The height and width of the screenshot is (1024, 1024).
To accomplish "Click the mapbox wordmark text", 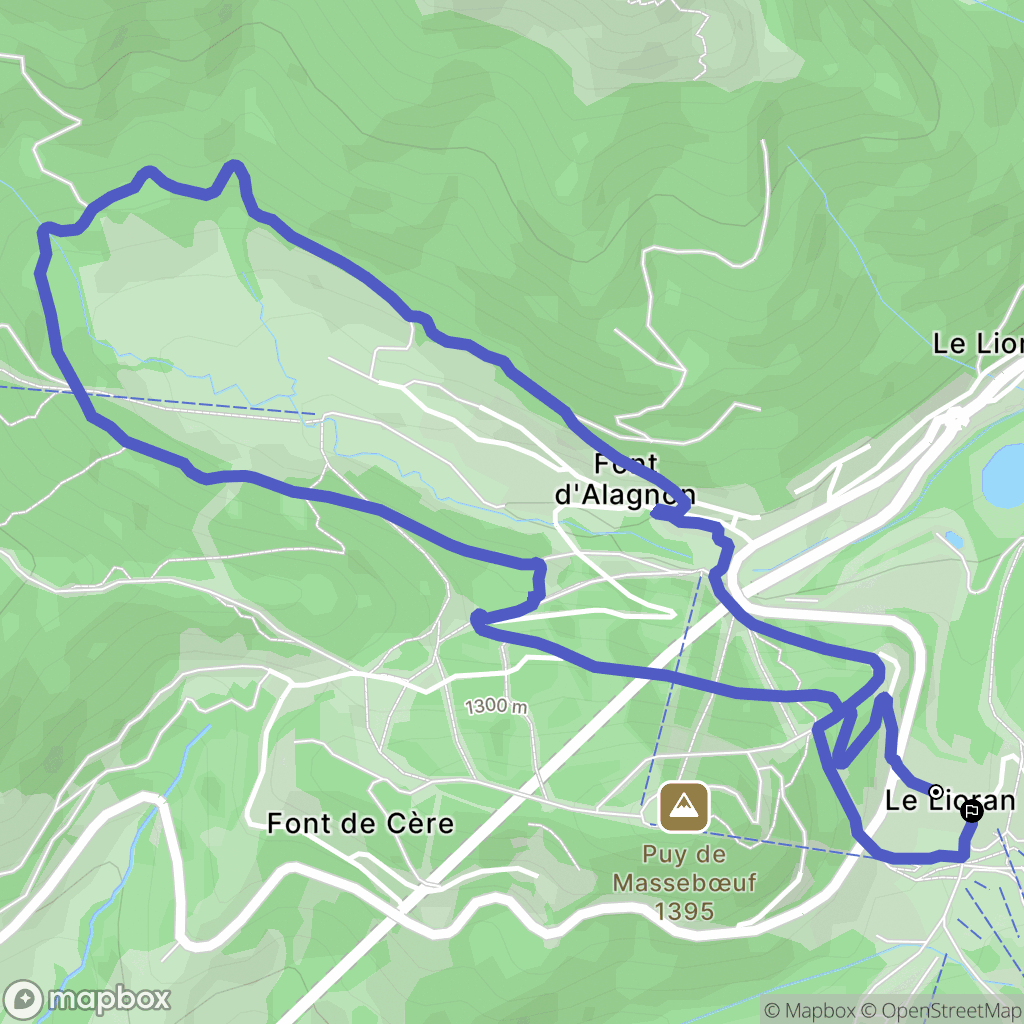I will (109, 999).
